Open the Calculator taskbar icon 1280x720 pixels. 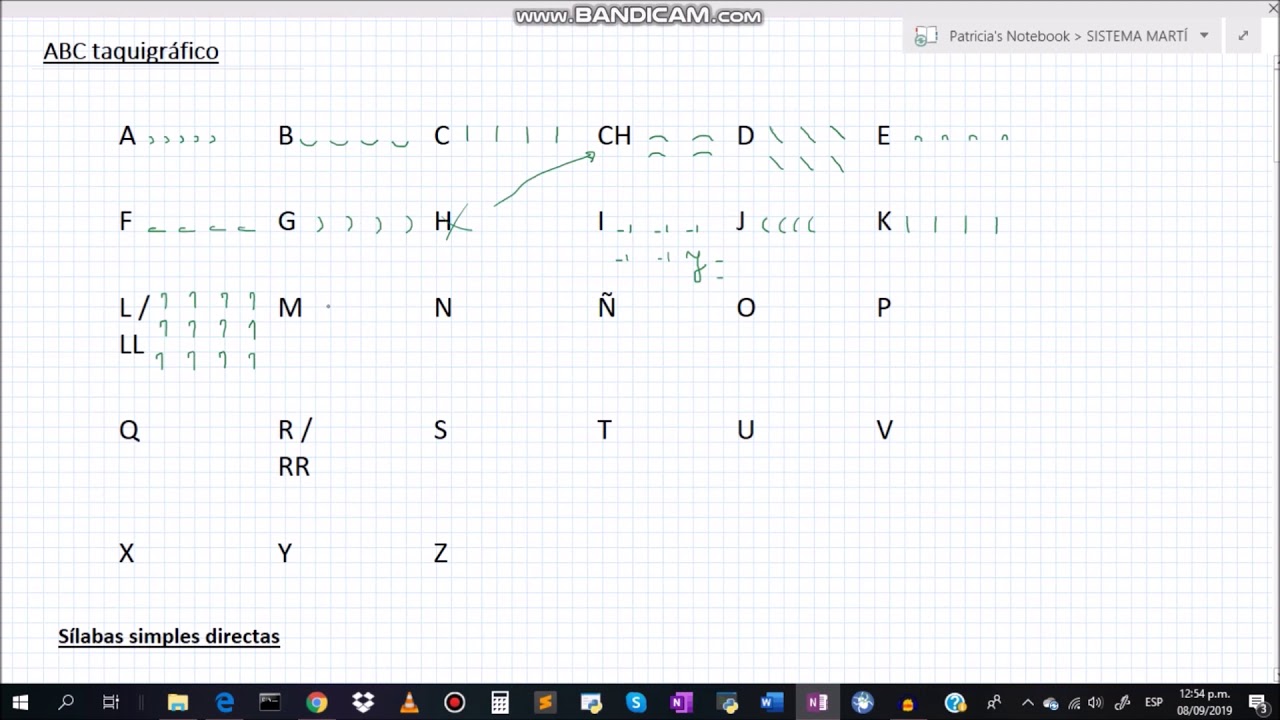500,703
